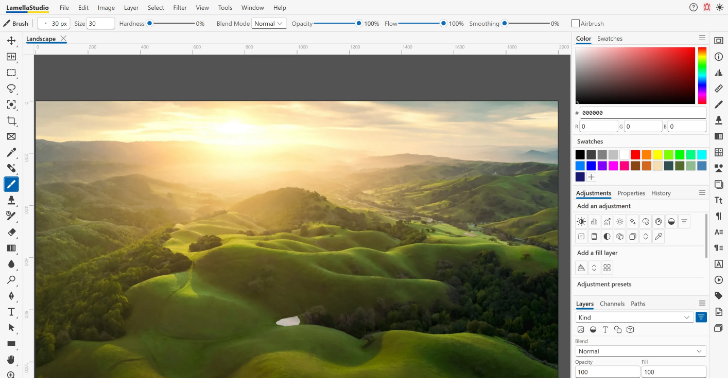
Task: Select the Path Selection arrow tool
Action: click(x=11, y=327)
